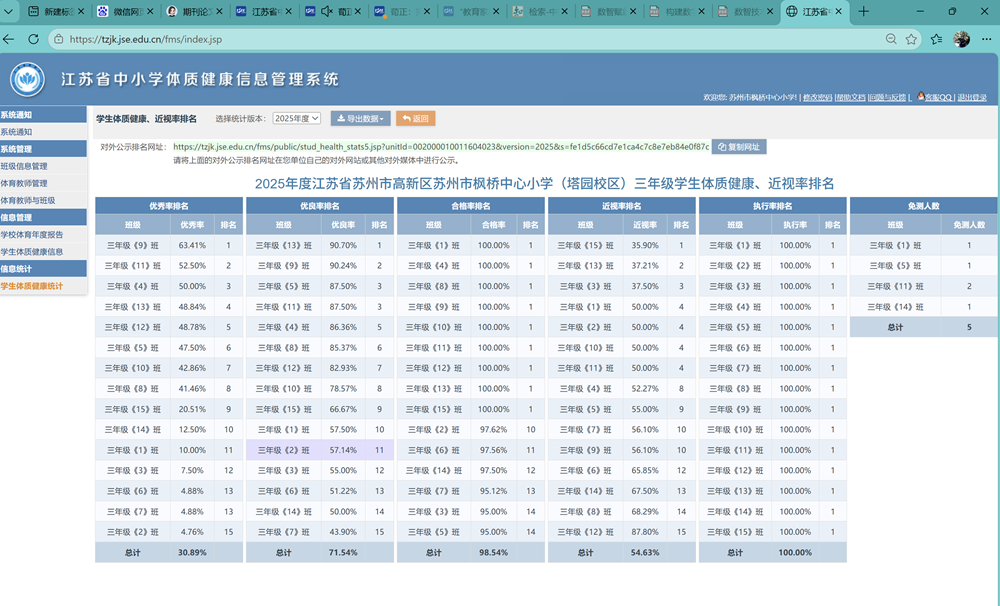Switch to the 微信网页 browser tab
The height and width of the screenshot is (606, 1000).
[124, 11]
